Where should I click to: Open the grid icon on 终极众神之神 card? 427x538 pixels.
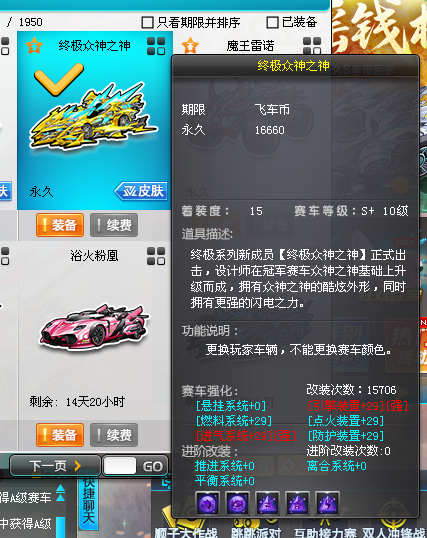pos(156,46)
